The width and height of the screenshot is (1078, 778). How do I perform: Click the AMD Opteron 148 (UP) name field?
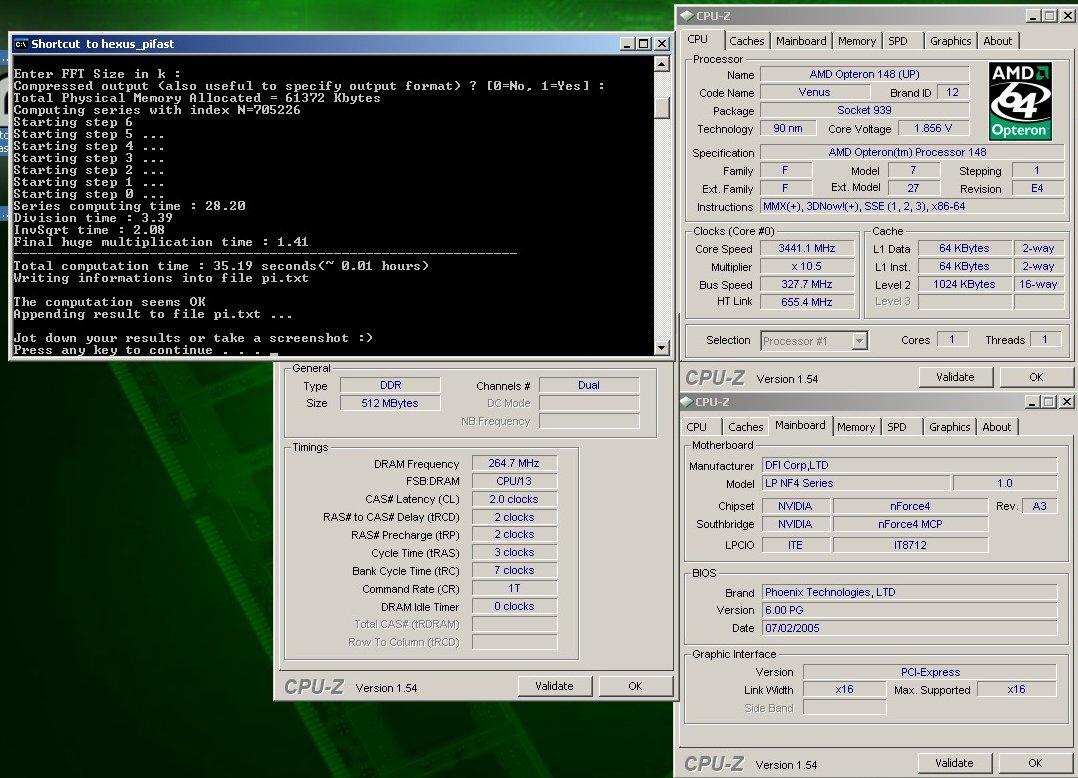(864, 74)
